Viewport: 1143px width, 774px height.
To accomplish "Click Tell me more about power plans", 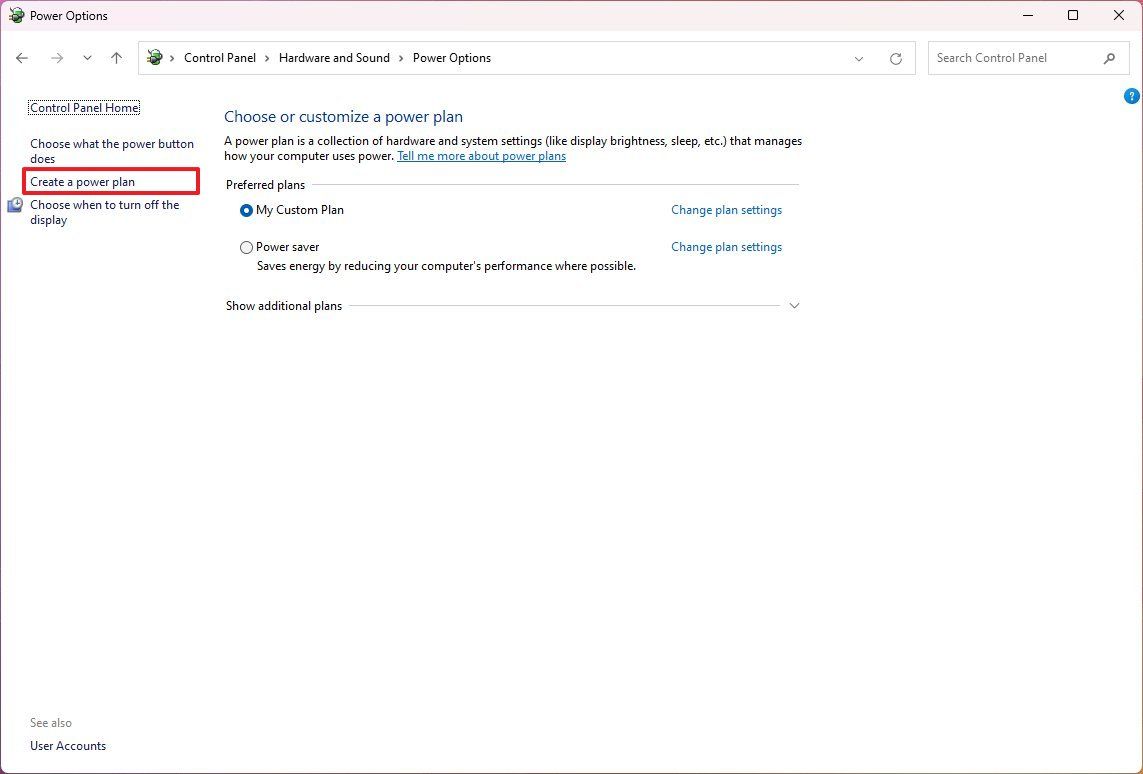I will pyautogui.click(x=481, y=156).
